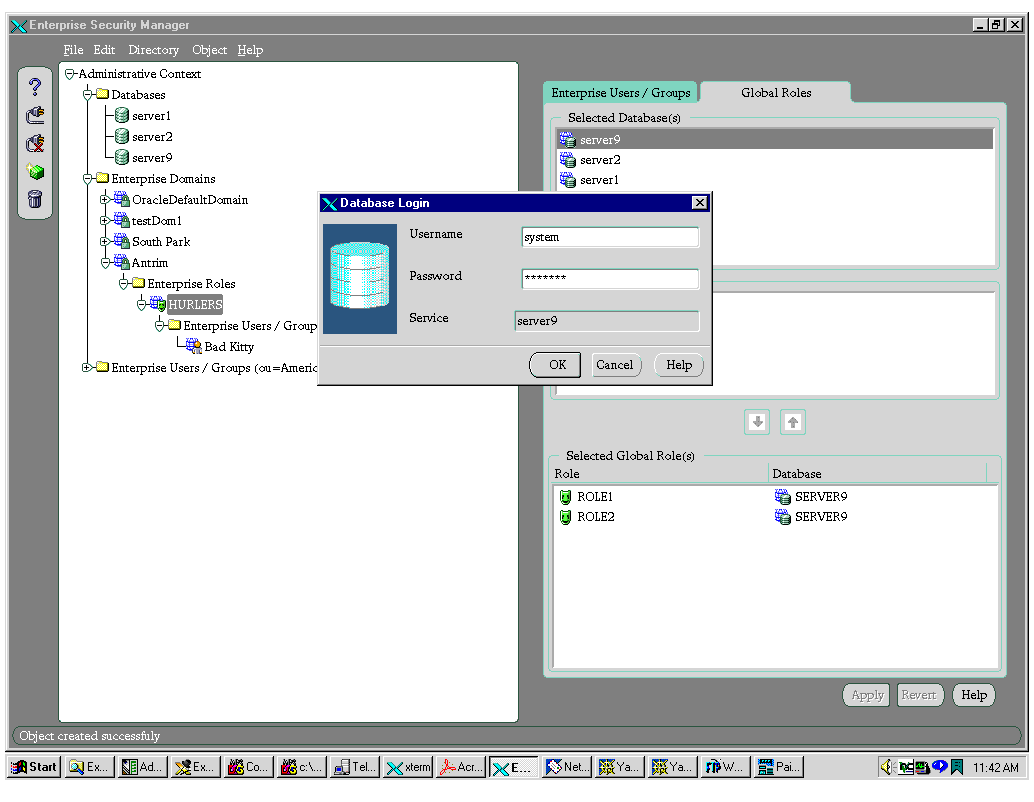Collapse the Databases folder node
The height and width of the screenshot is (802, 1034).
[x=88, y=95]
